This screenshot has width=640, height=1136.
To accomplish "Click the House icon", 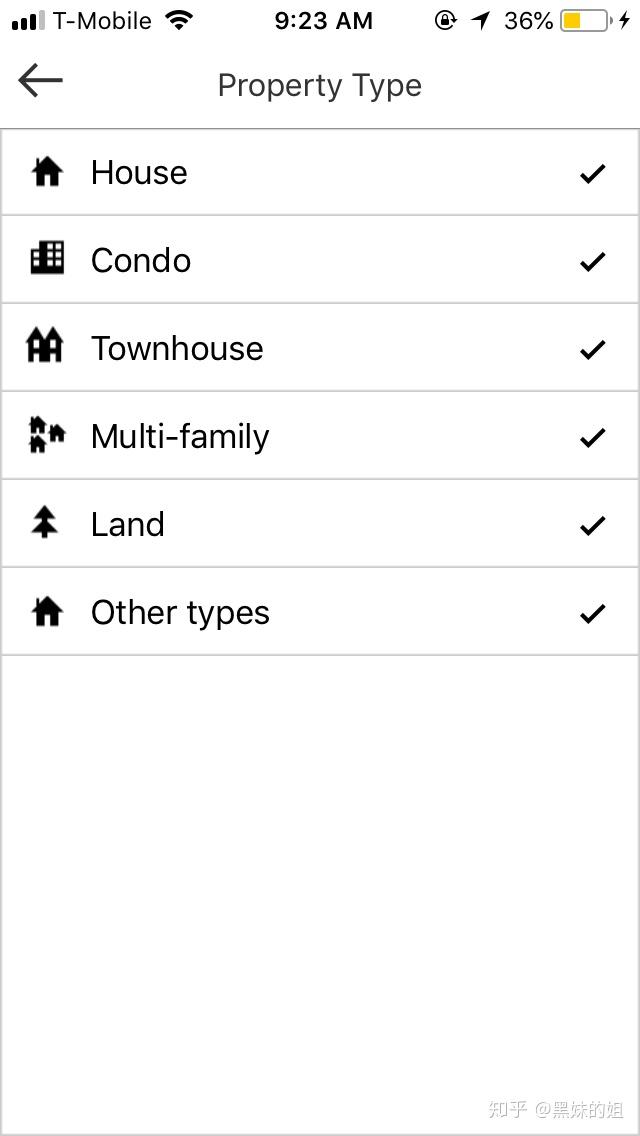I will pos(47,172).
